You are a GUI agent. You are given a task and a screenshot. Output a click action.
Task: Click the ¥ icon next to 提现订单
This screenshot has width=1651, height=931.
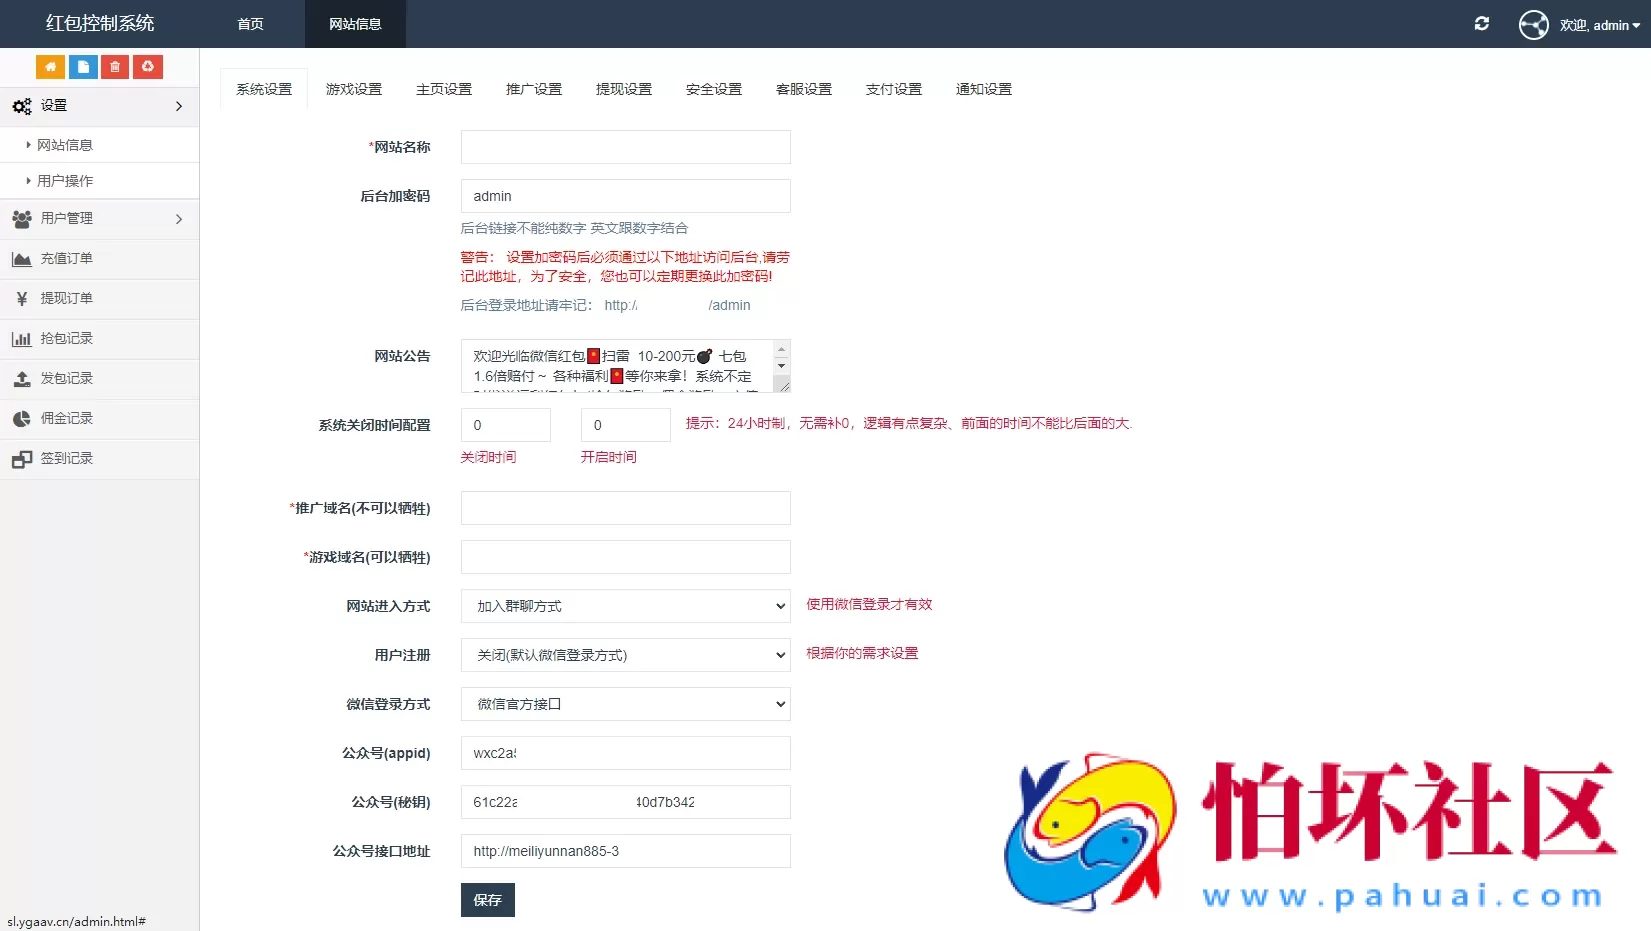pyautogui.click(x=21, y=299)
